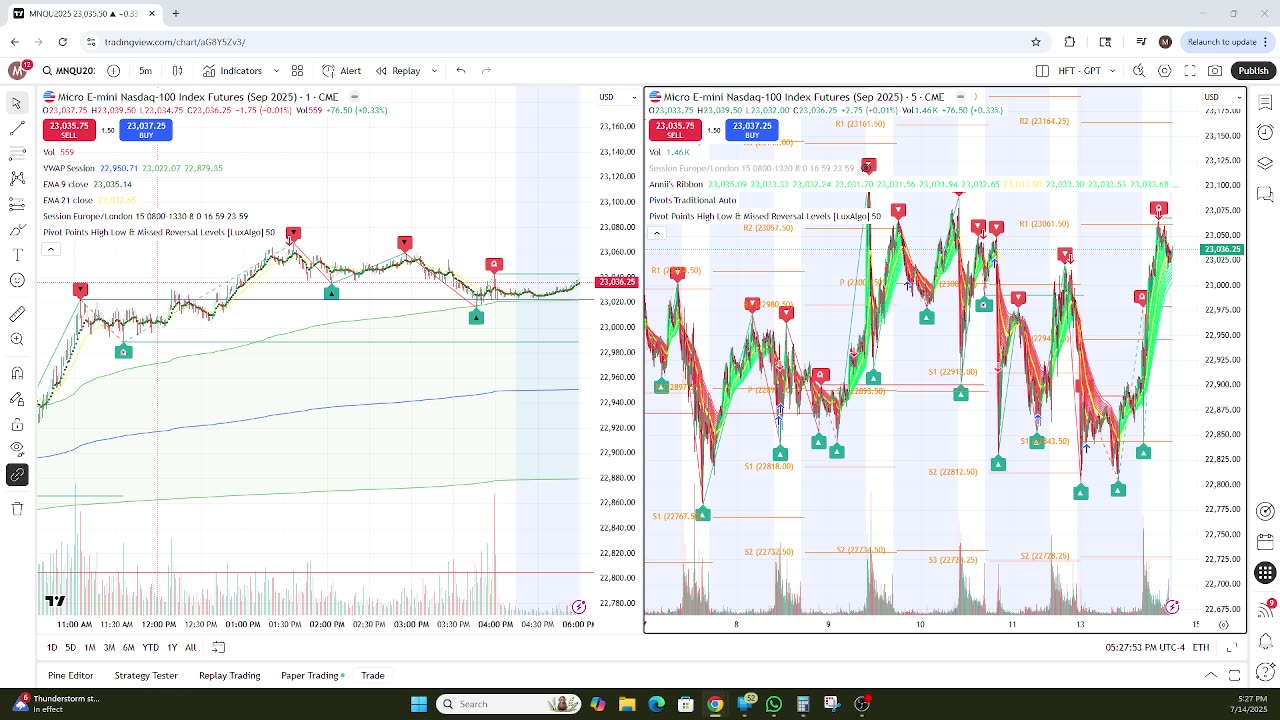Open the watchlist panel in right sidebar

1265,103
